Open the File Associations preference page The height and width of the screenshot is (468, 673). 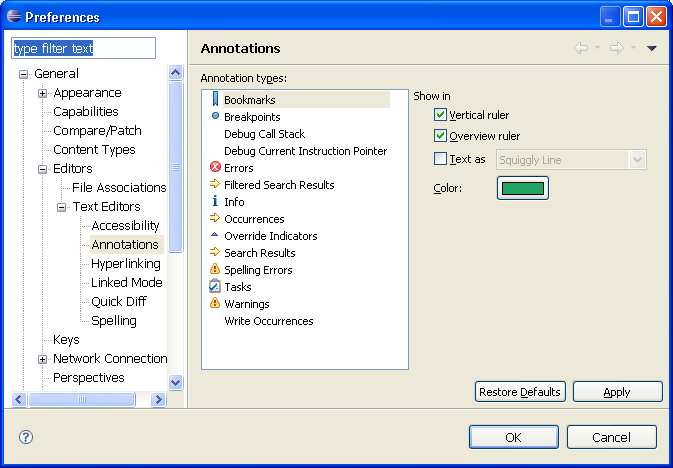coord(119,188)
